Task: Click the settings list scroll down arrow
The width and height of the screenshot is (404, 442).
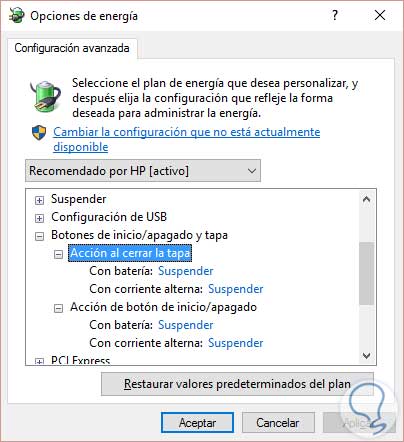Action: 367,356
